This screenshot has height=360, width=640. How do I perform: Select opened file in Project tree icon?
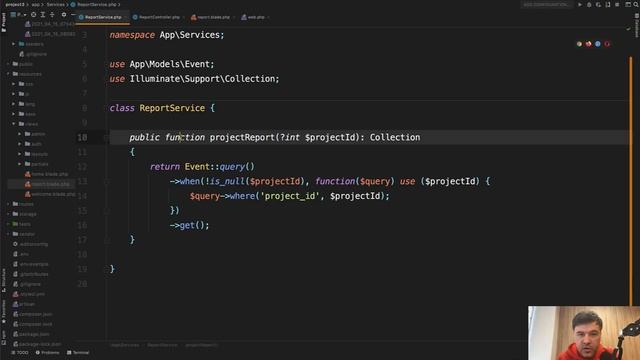click(x=33, y=15)
